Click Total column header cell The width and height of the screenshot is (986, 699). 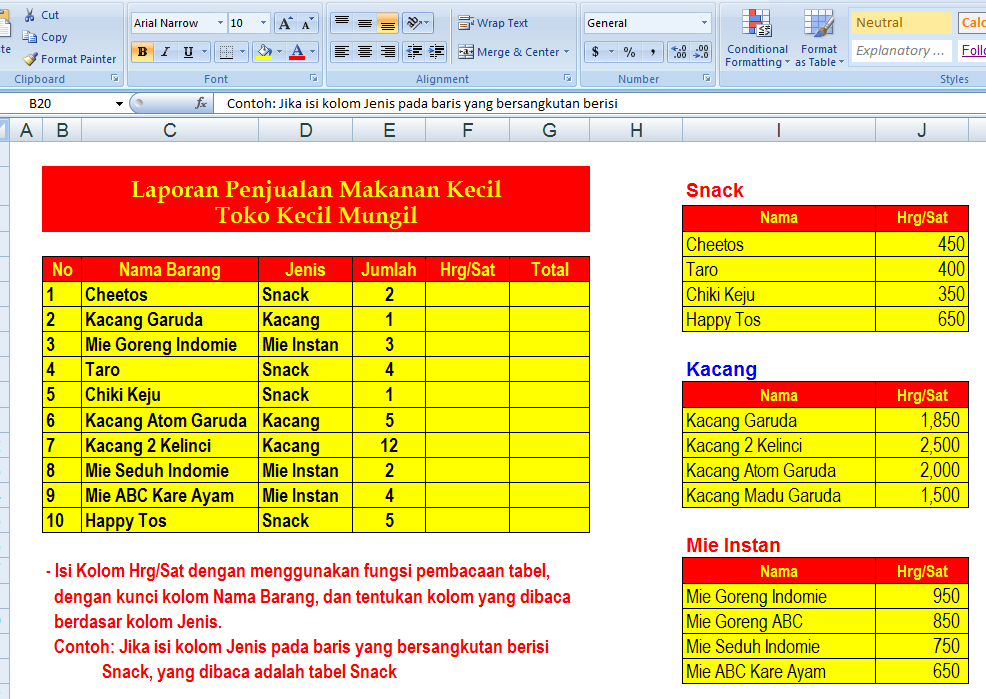550,270
